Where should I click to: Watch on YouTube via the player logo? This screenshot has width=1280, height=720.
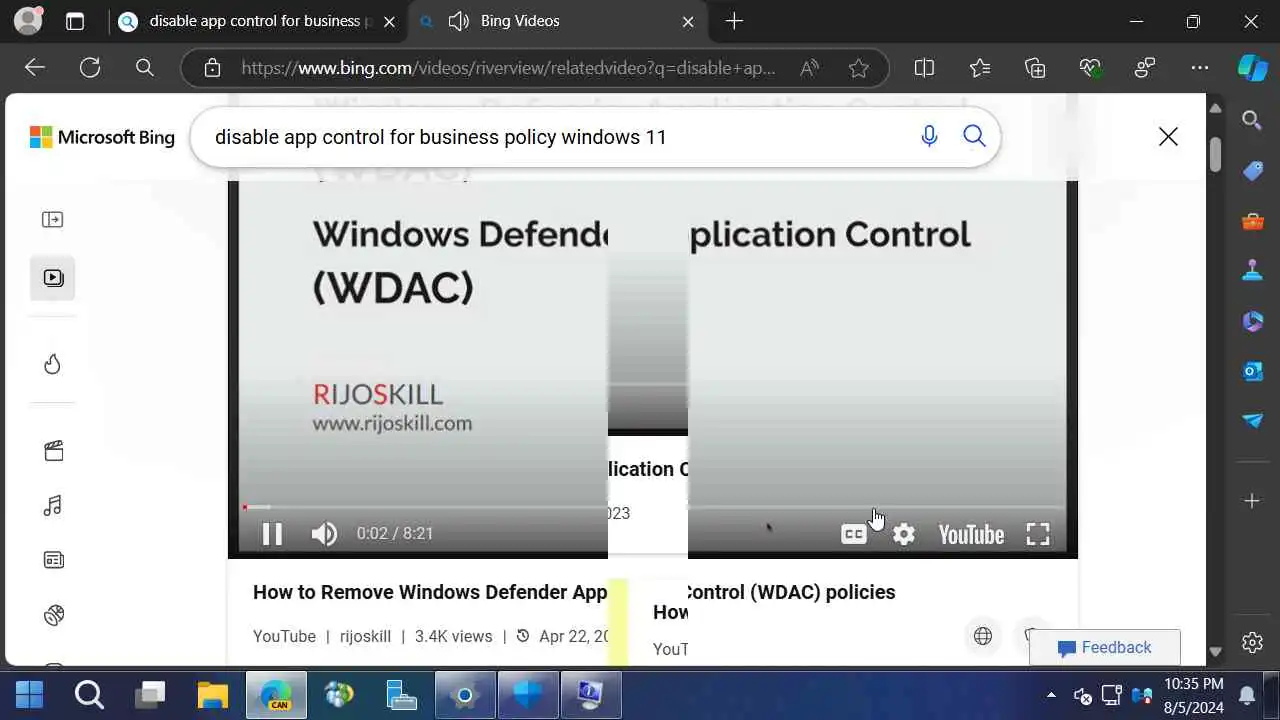coord(971,534)
